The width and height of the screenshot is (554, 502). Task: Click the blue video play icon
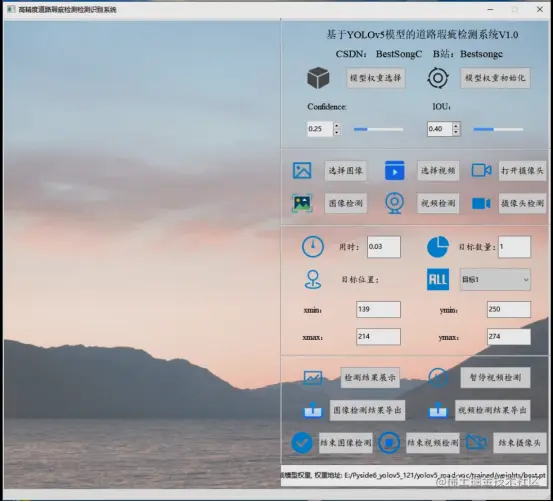[x=394, y=170]
